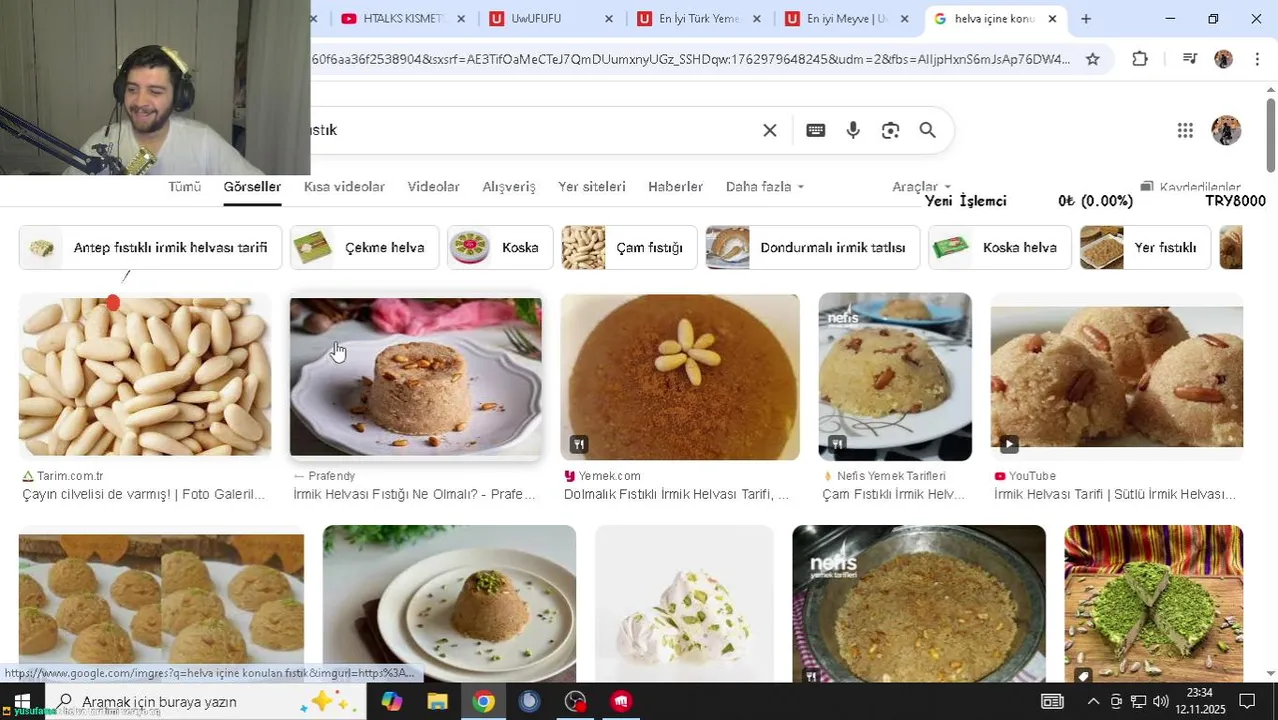
Task: Start voice search with microphone icon
Action: [853, 130]
